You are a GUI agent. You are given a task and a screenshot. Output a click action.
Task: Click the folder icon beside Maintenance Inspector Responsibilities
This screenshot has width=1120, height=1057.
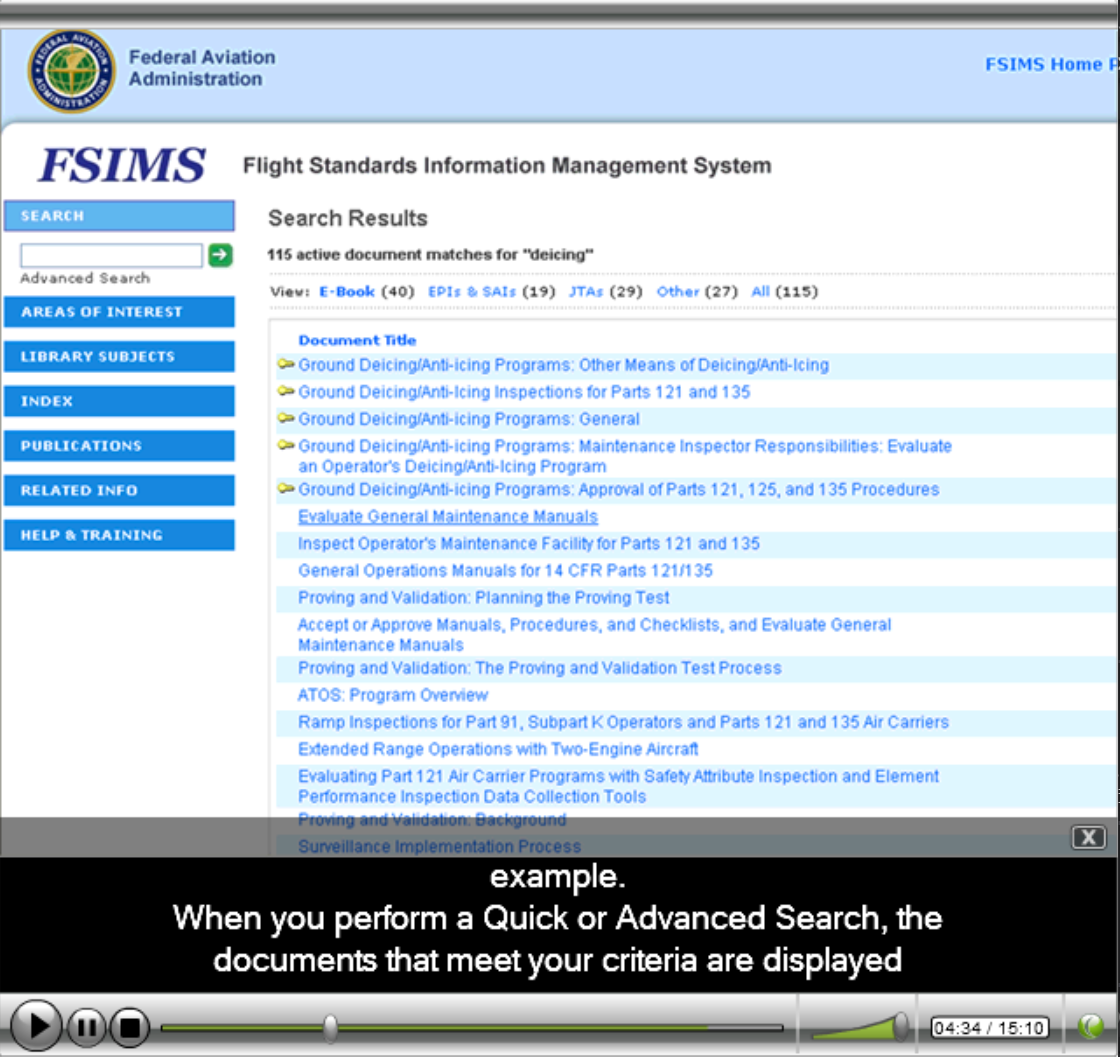pos(286,446)
